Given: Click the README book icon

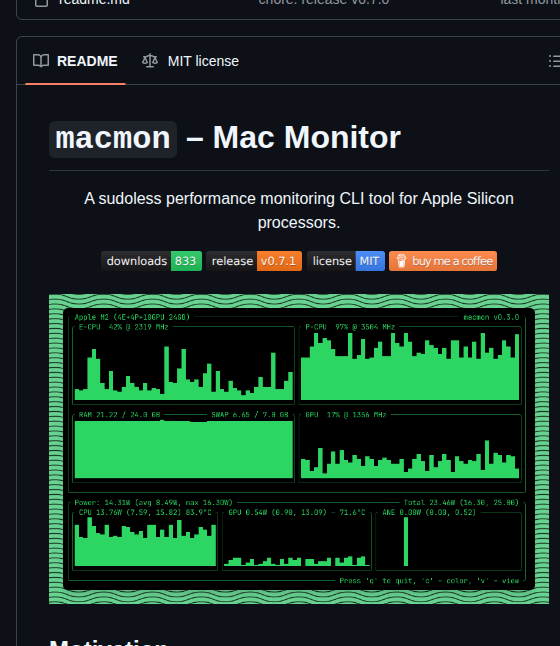Looking at the screenshot, I should pyautogui.click(x=41, y=61).
